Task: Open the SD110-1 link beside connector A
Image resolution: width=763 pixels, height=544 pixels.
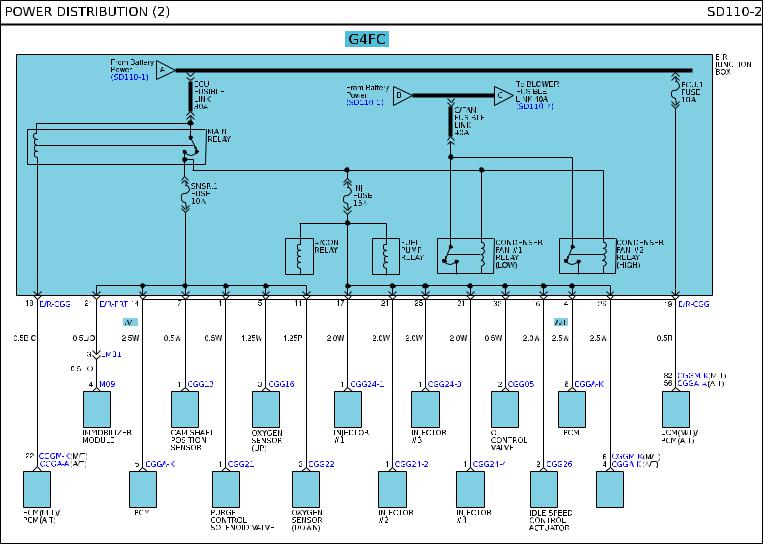Action: (x=129, y=77)
